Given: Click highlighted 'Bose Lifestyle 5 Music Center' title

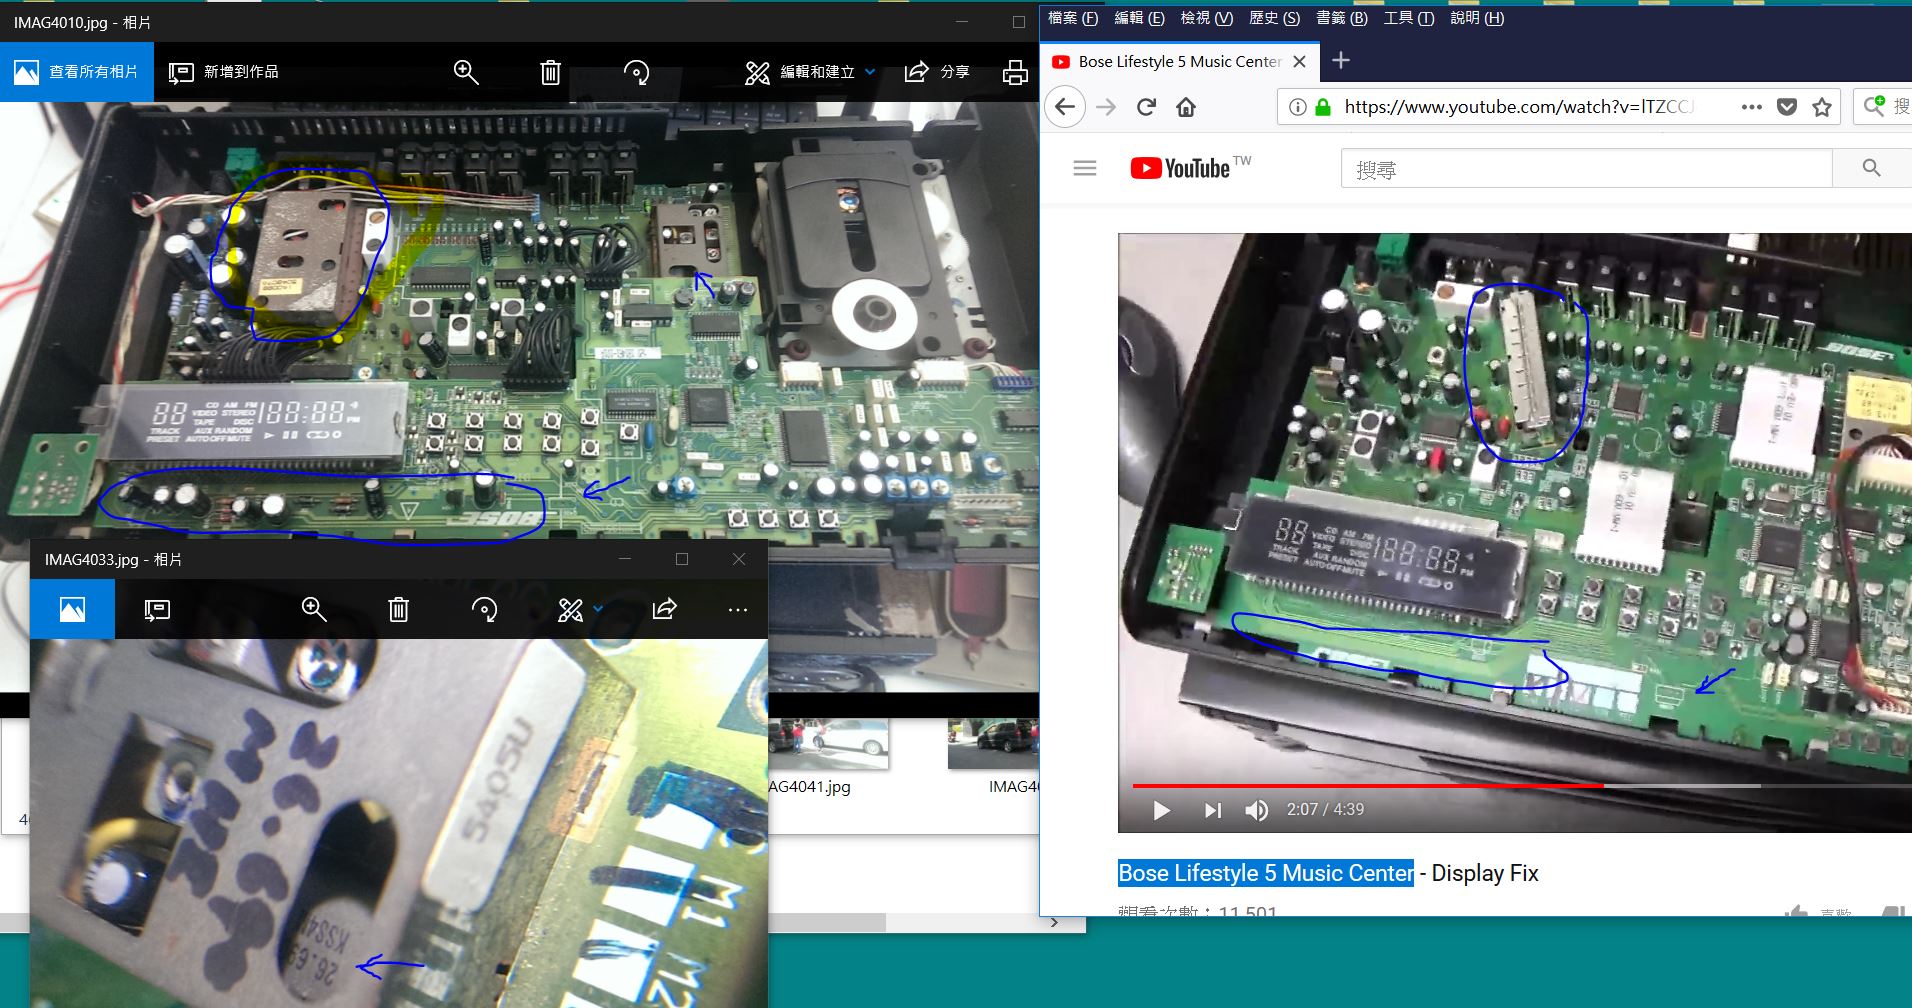Looking at the screenshot, I should (x=1266, y=873).
